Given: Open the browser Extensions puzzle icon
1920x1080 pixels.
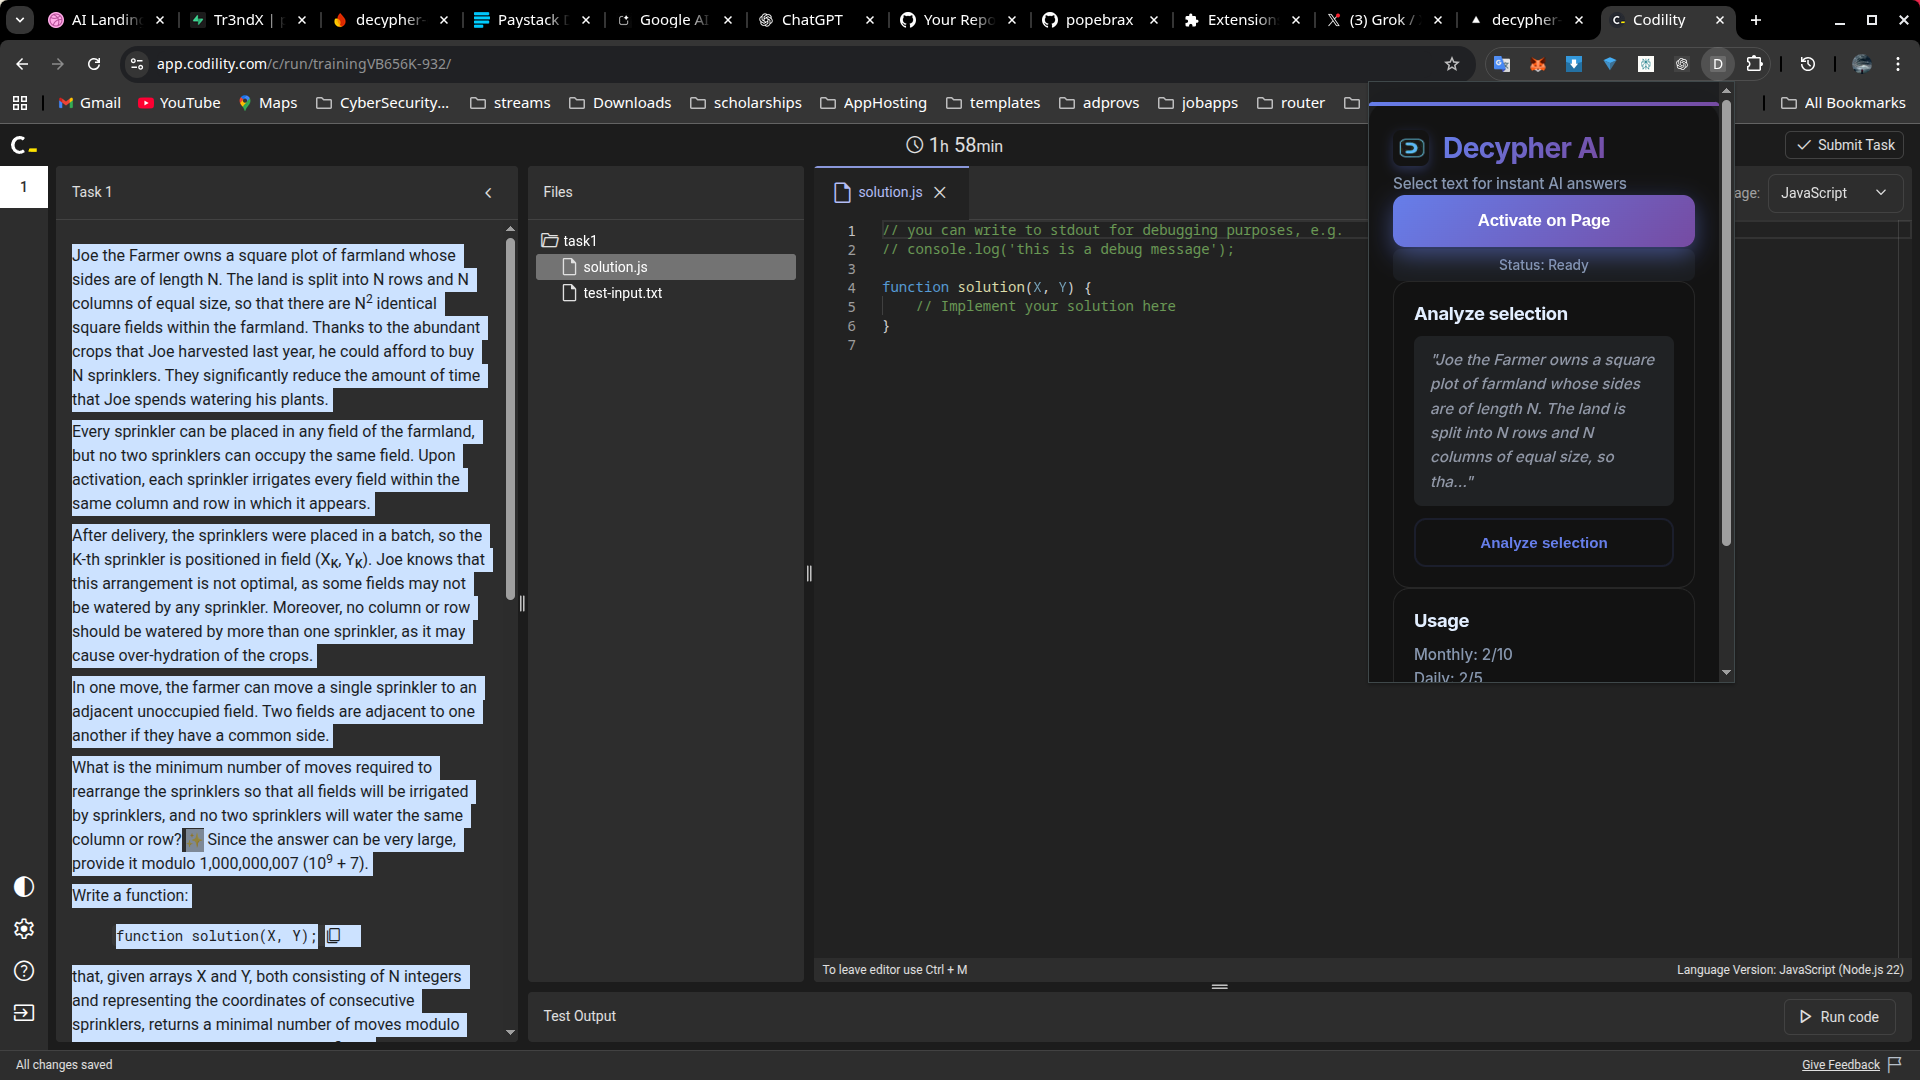Looking at the screenshot, I should tap(1754, 64).
